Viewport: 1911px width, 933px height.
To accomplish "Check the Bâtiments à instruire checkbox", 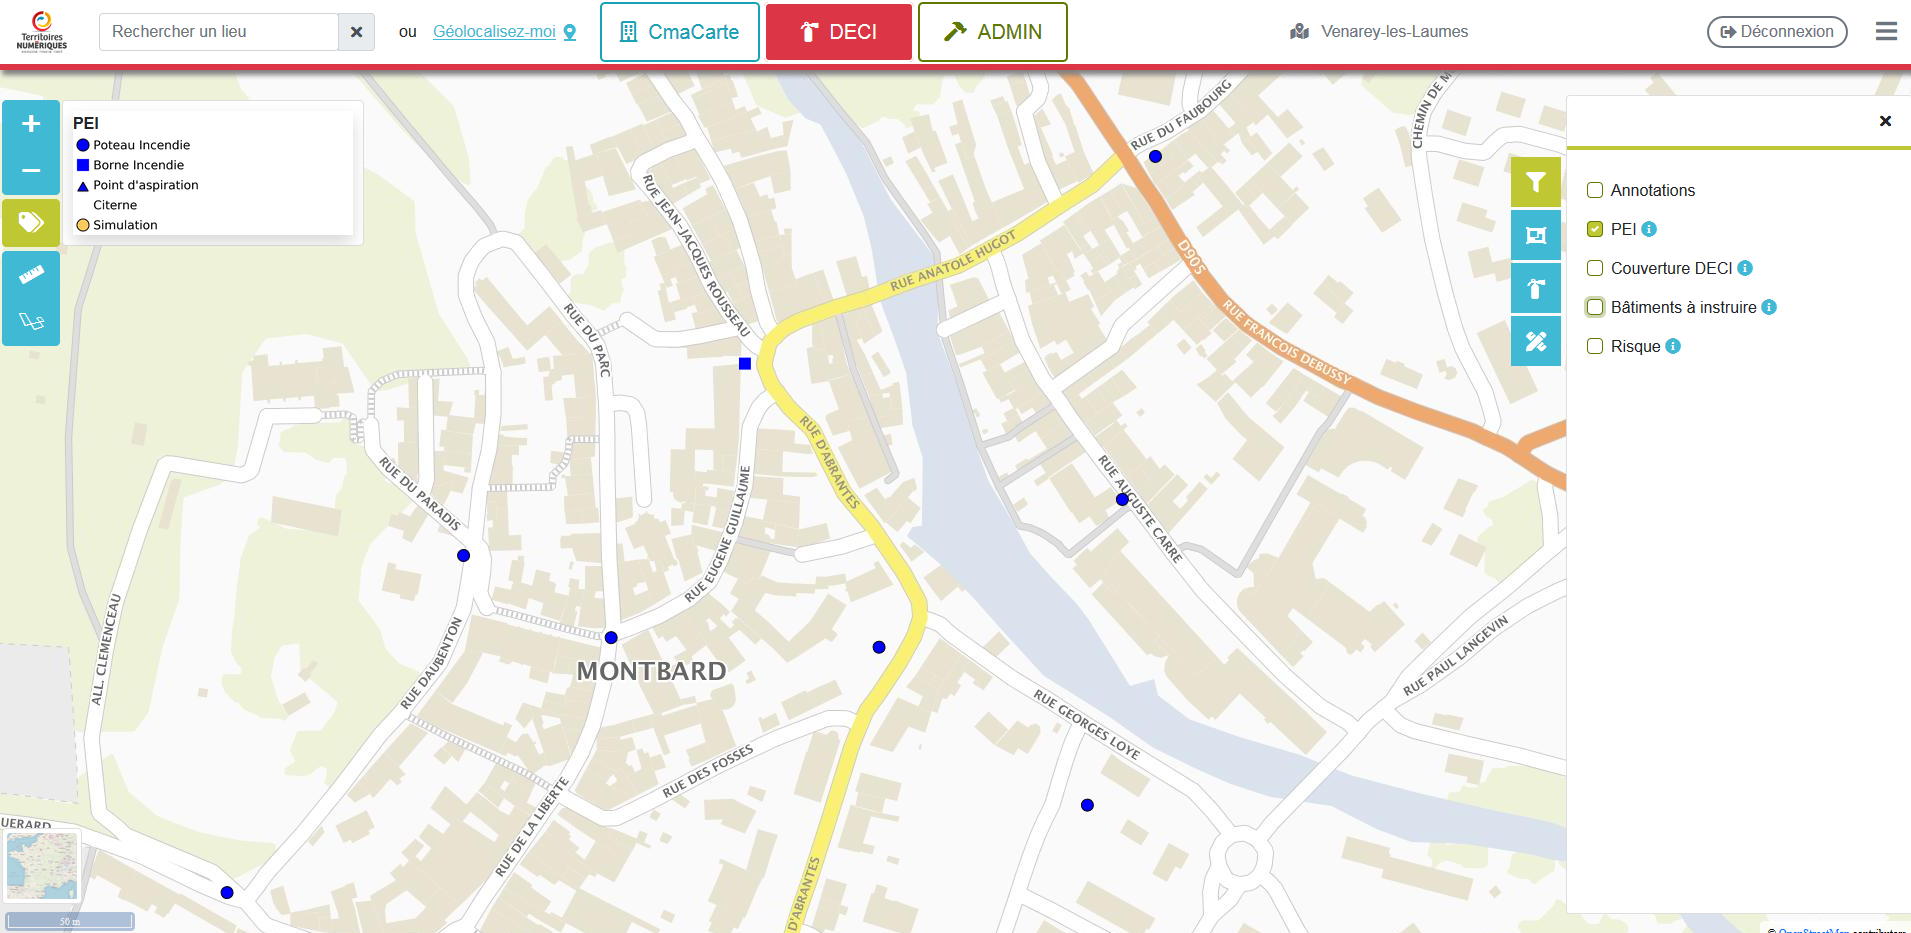I will [1595, 307].
